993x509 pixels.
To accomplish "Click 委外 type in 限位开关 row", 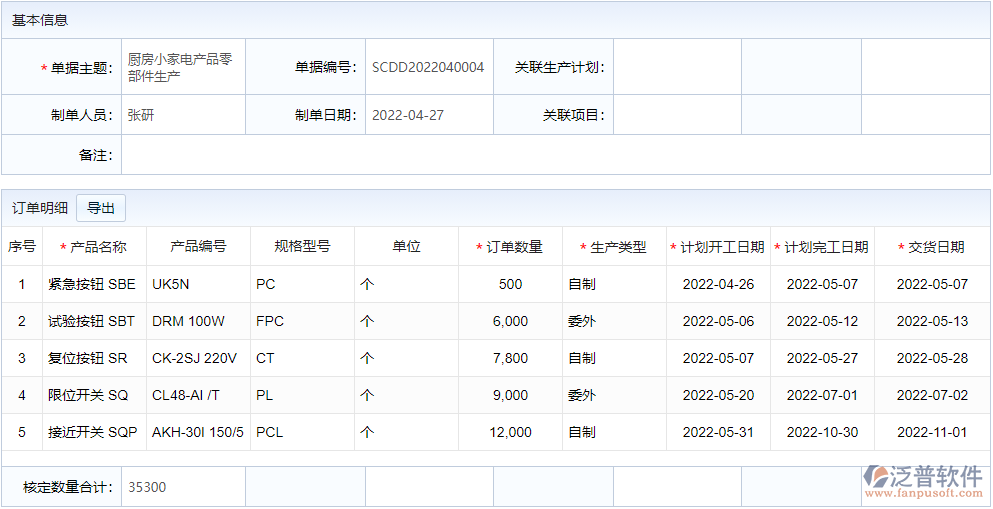I will [581, 396].
